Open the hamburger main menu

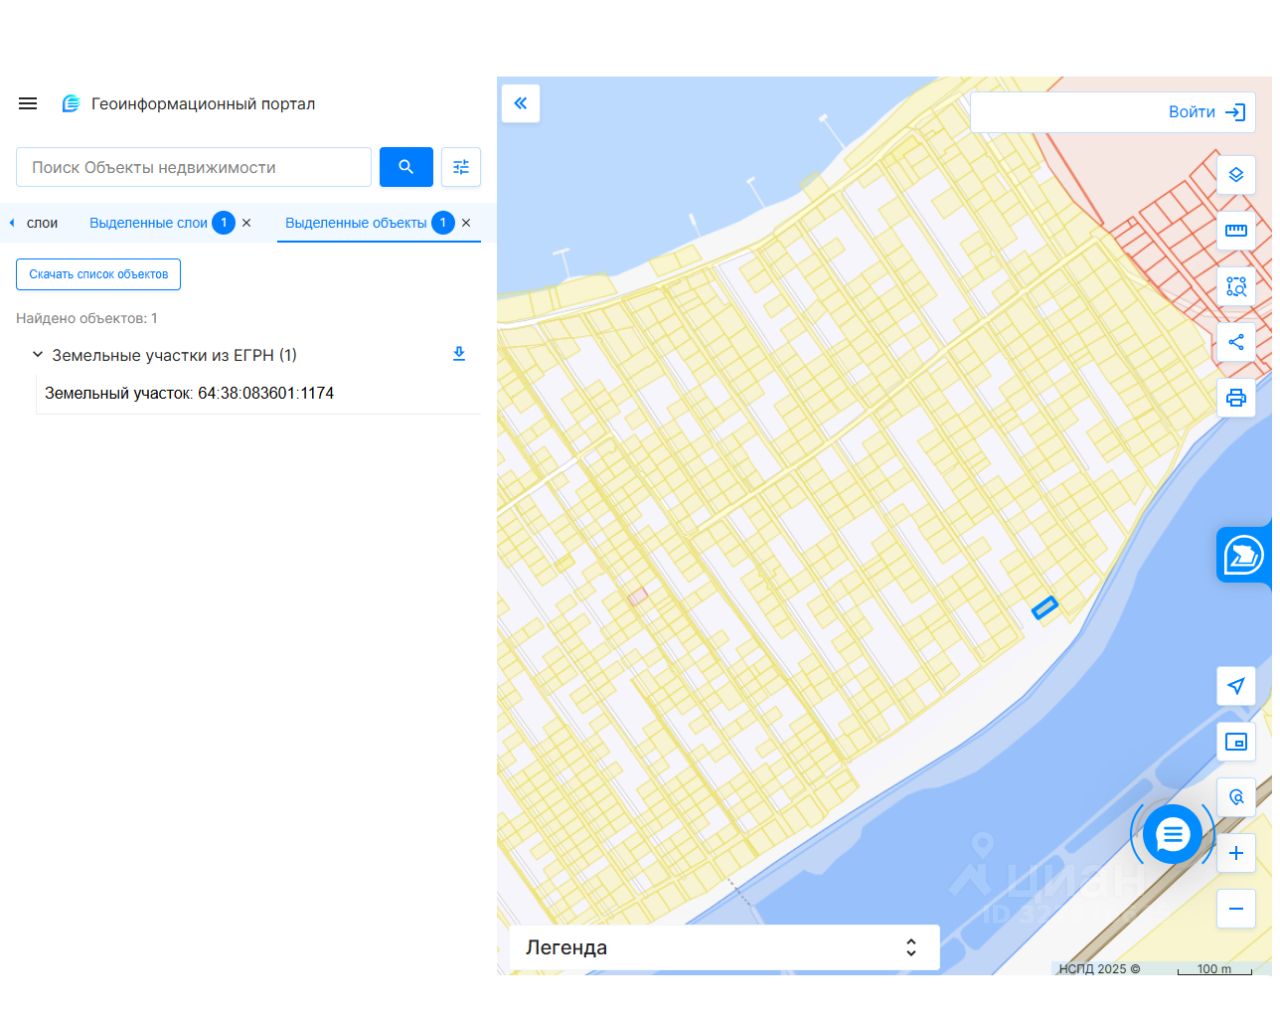tap(28, 104)
